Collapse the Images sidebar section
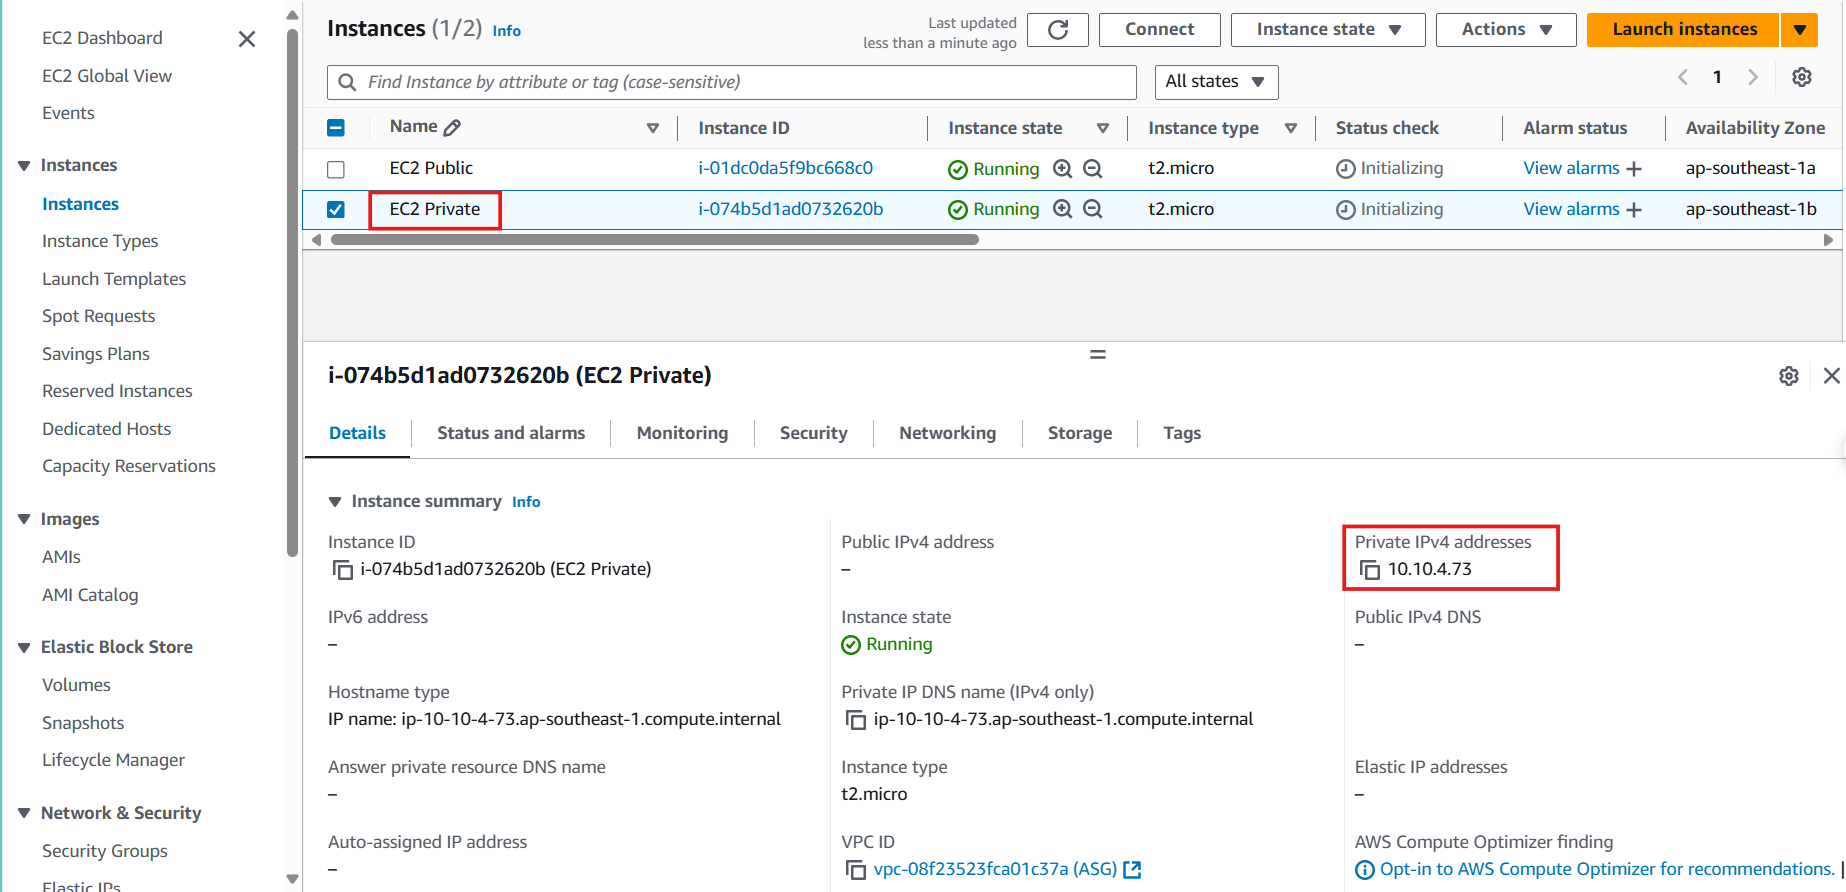1846x892 pixels. (24, 520)
